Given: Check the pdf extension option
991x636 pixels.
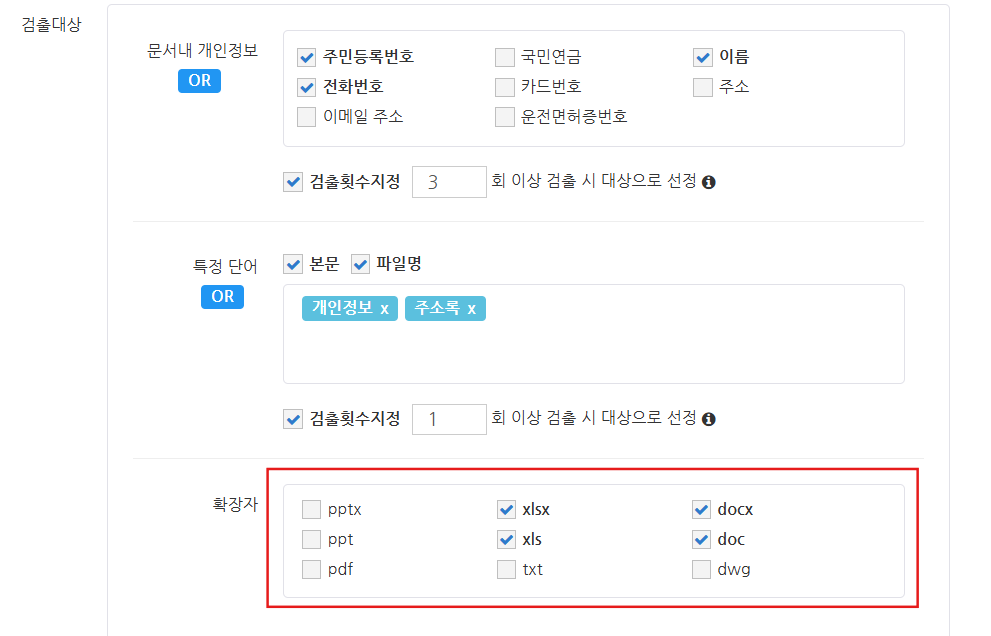Looking at the screenshot, I should tap(312, 570).
